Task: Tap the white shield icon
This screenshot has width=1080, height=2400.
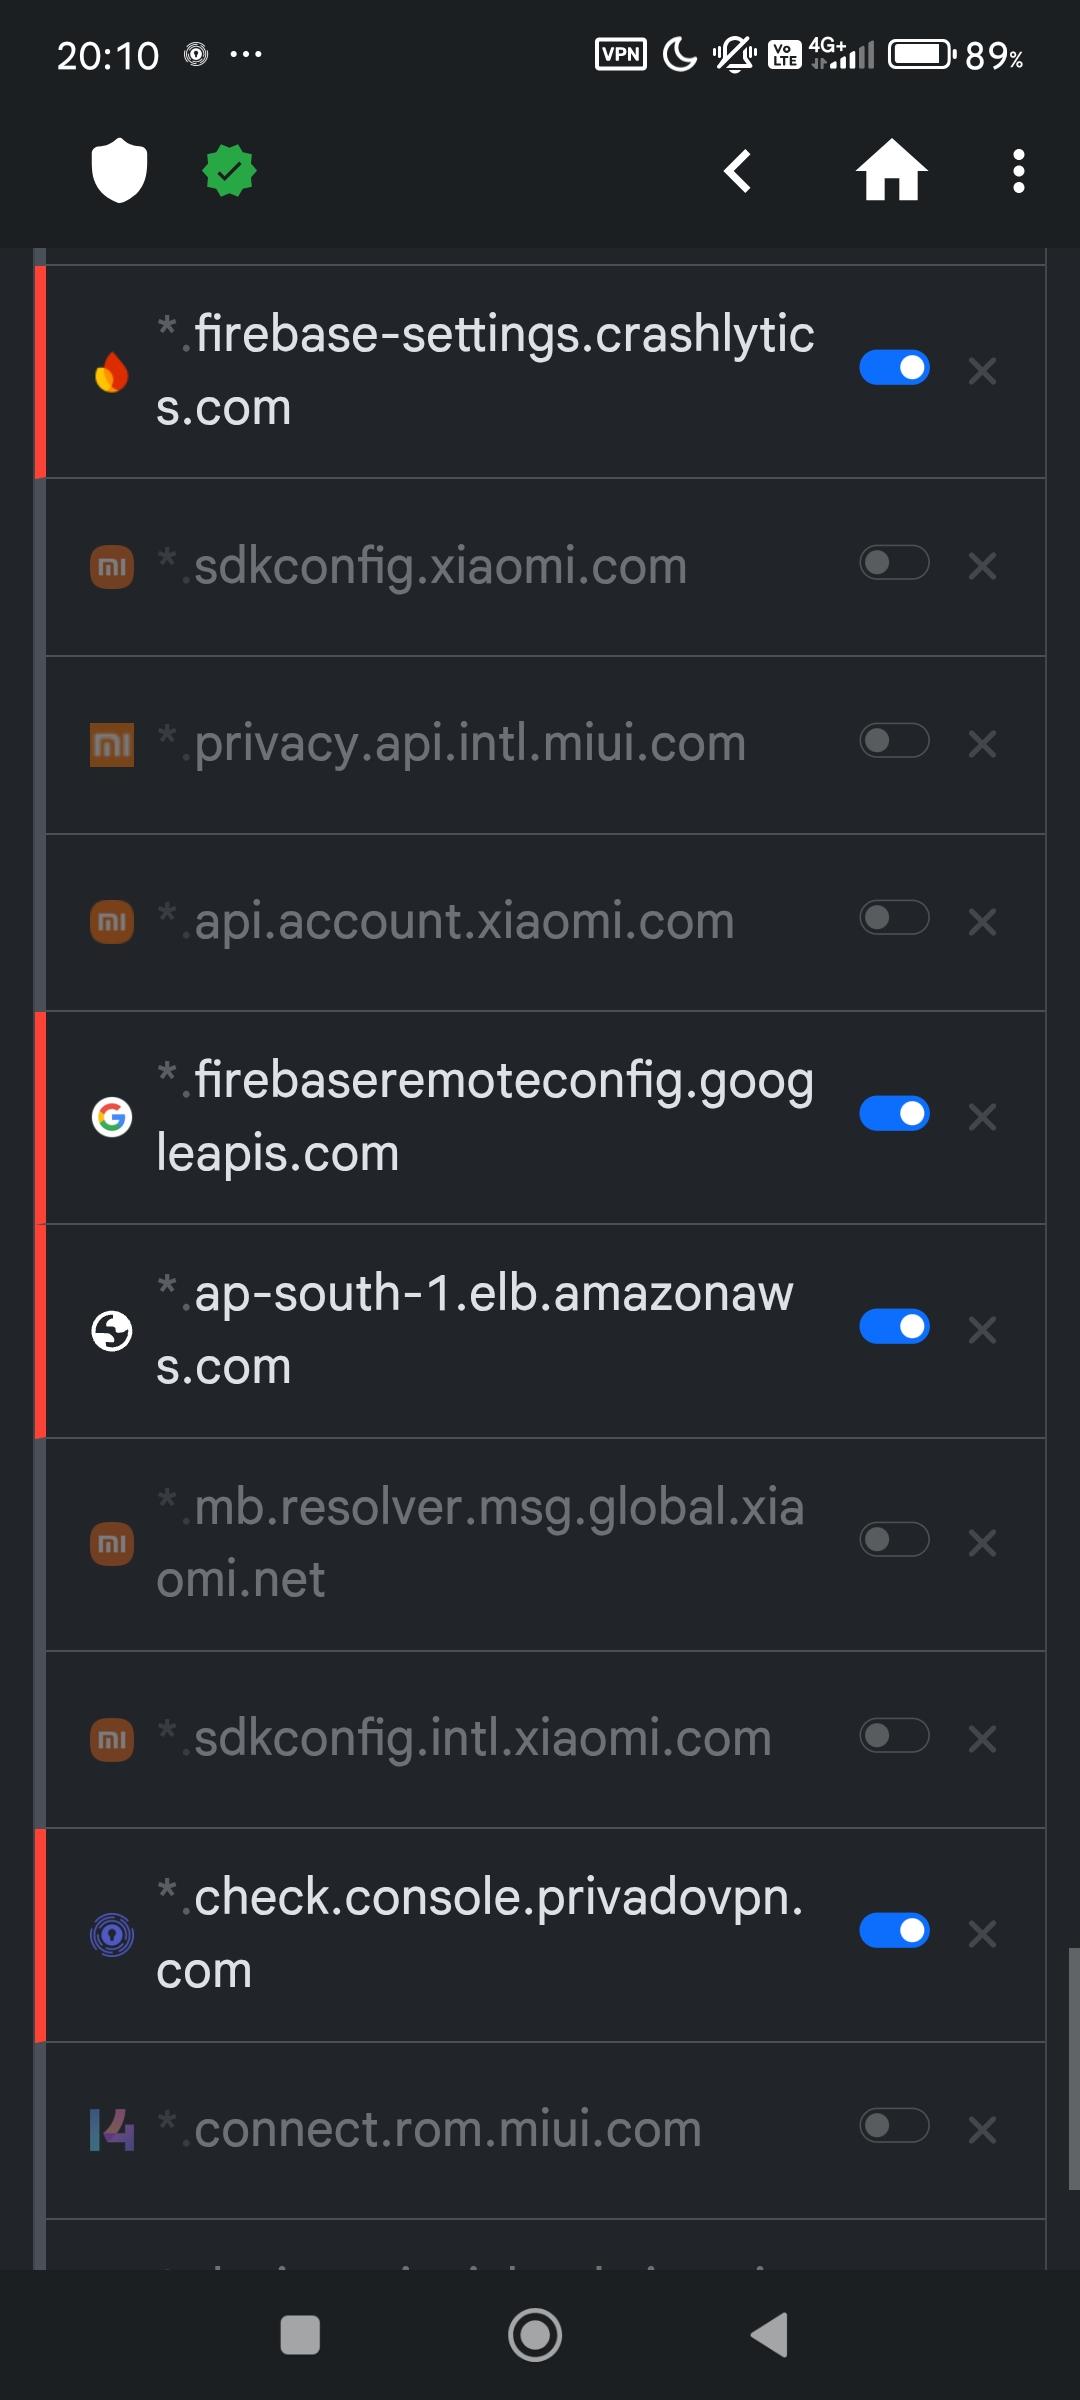Action: tap(119, 170)
